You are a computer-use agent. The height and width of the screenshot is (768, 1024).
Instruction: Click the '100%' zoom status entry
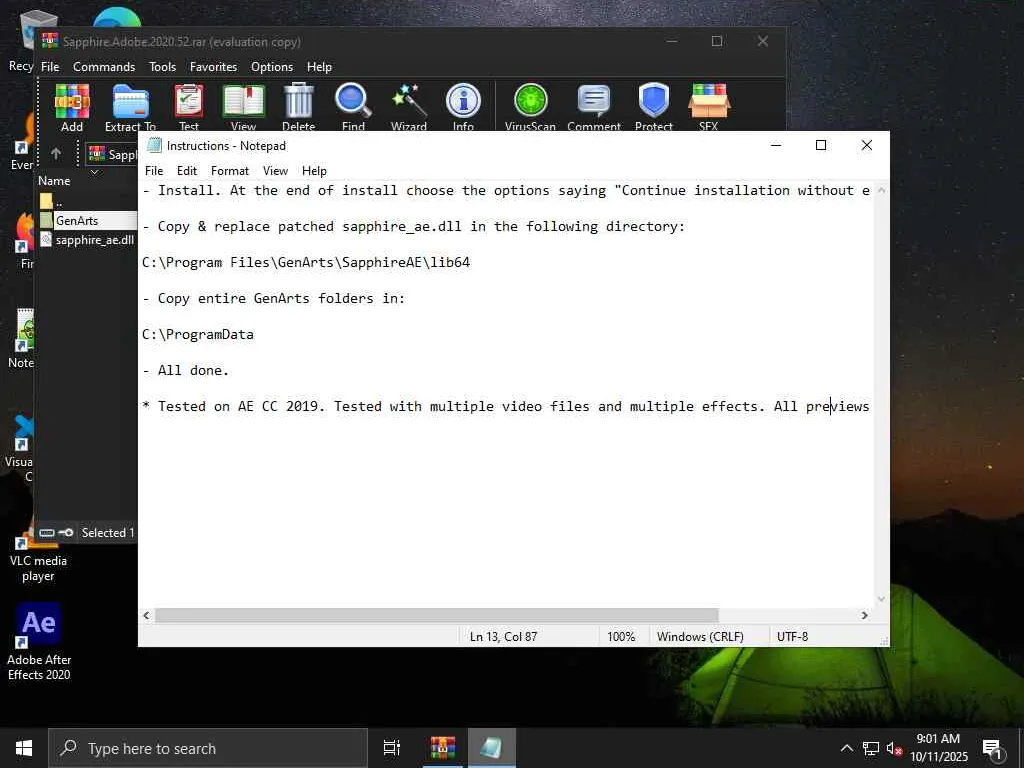[621, 636]
